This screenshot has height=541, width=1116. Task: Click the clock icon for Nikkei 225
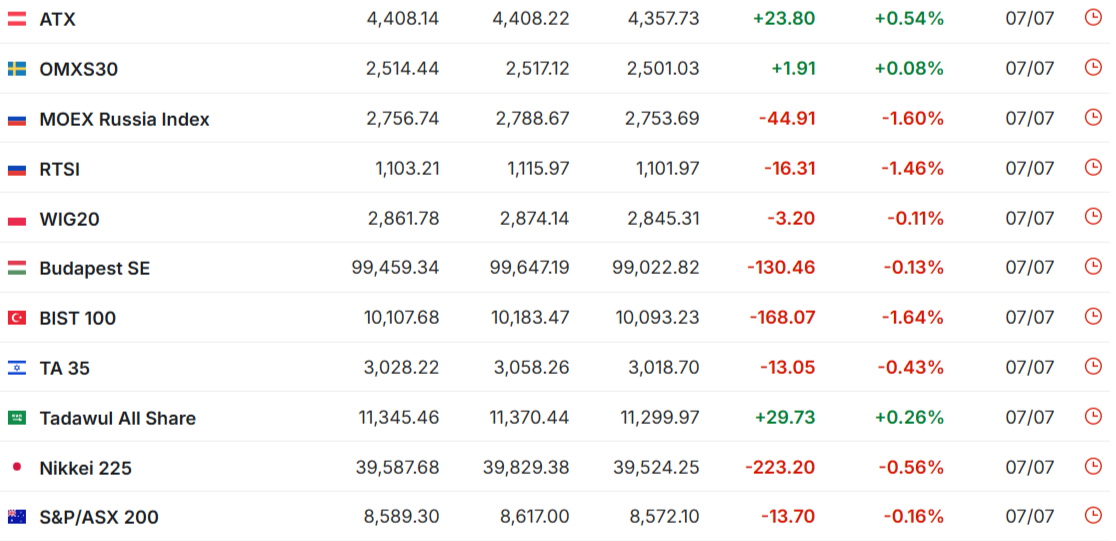click(1093, 466)
